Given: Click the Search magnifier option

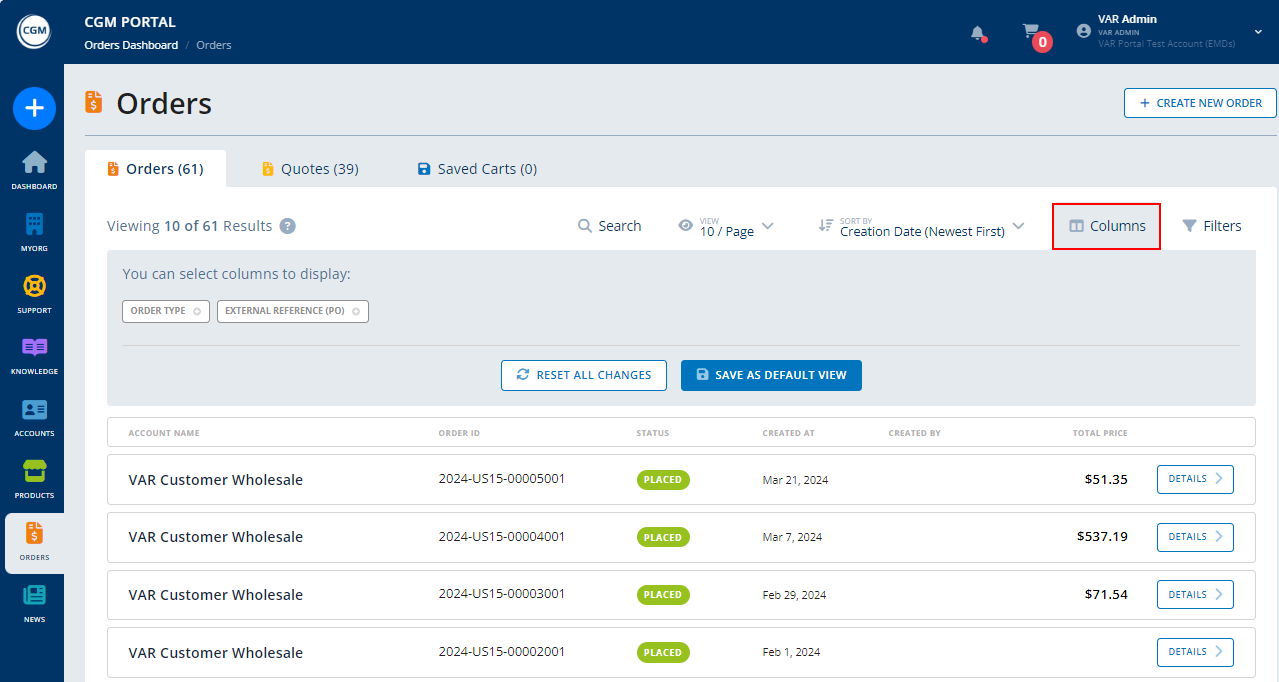Looking at the screenshot, I should tap(609, 226).
